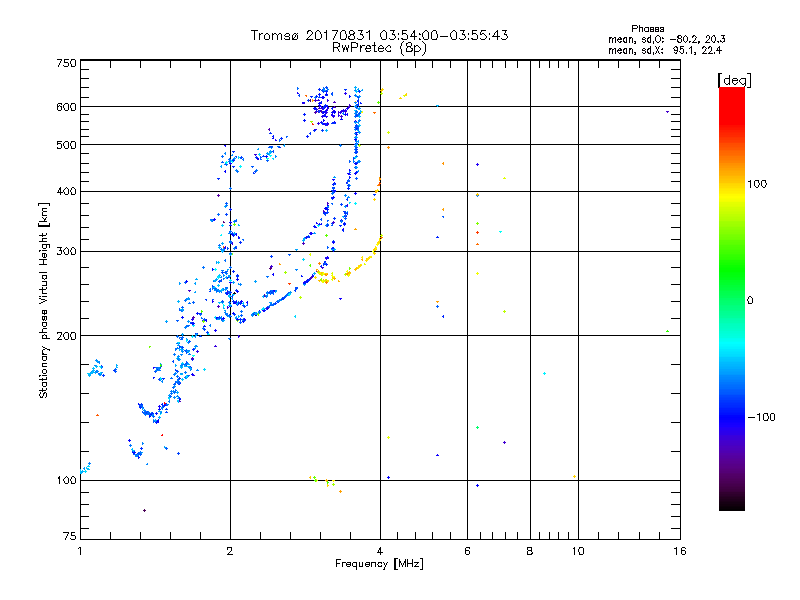The height and width of the screenshot is (600, 800).
Task: Click the x-axis title 'Frequency [MHz]'
Action: tap(379, 564)
